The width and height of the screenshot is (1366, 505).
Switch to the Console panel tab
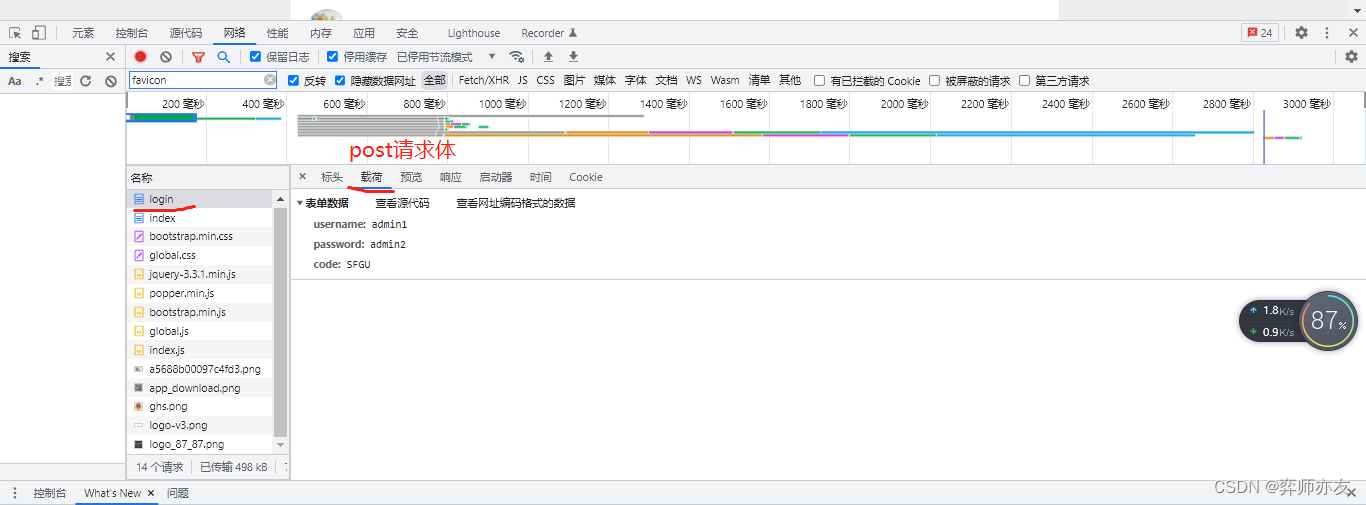coord(133,33)
